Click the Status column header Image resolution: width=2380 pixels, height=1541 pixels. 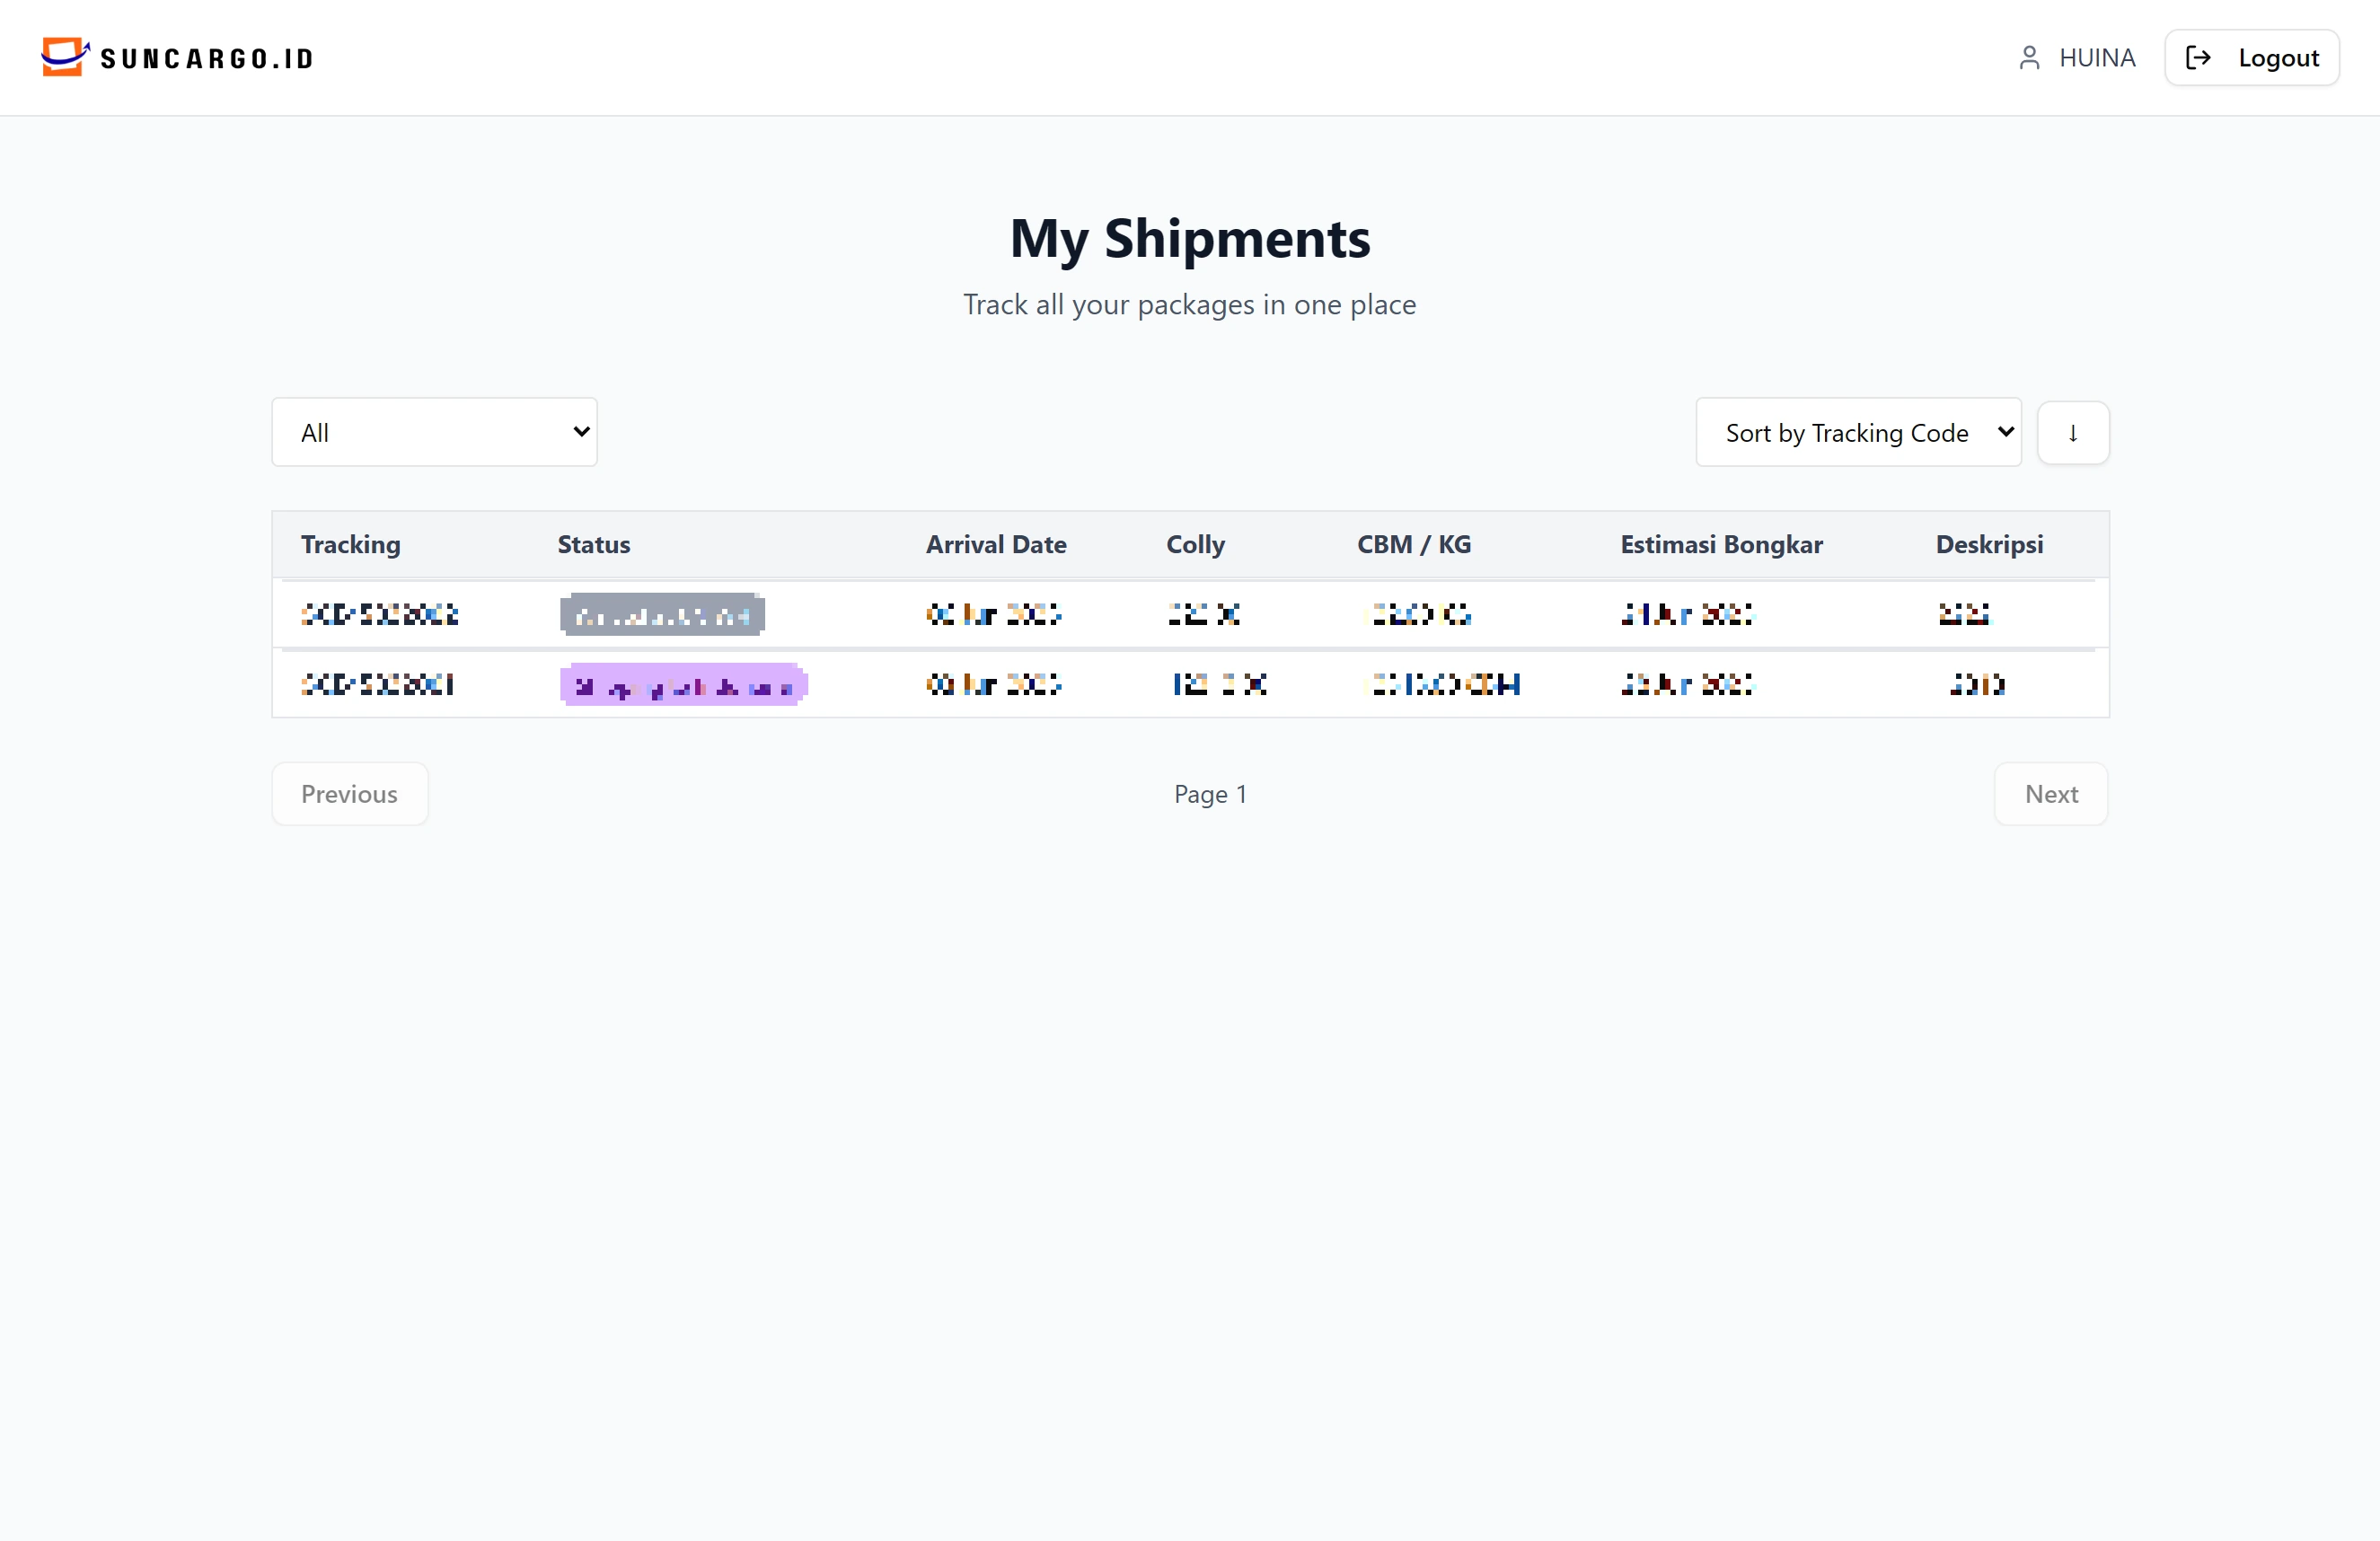pyautogui.click(x=594, y=545)
